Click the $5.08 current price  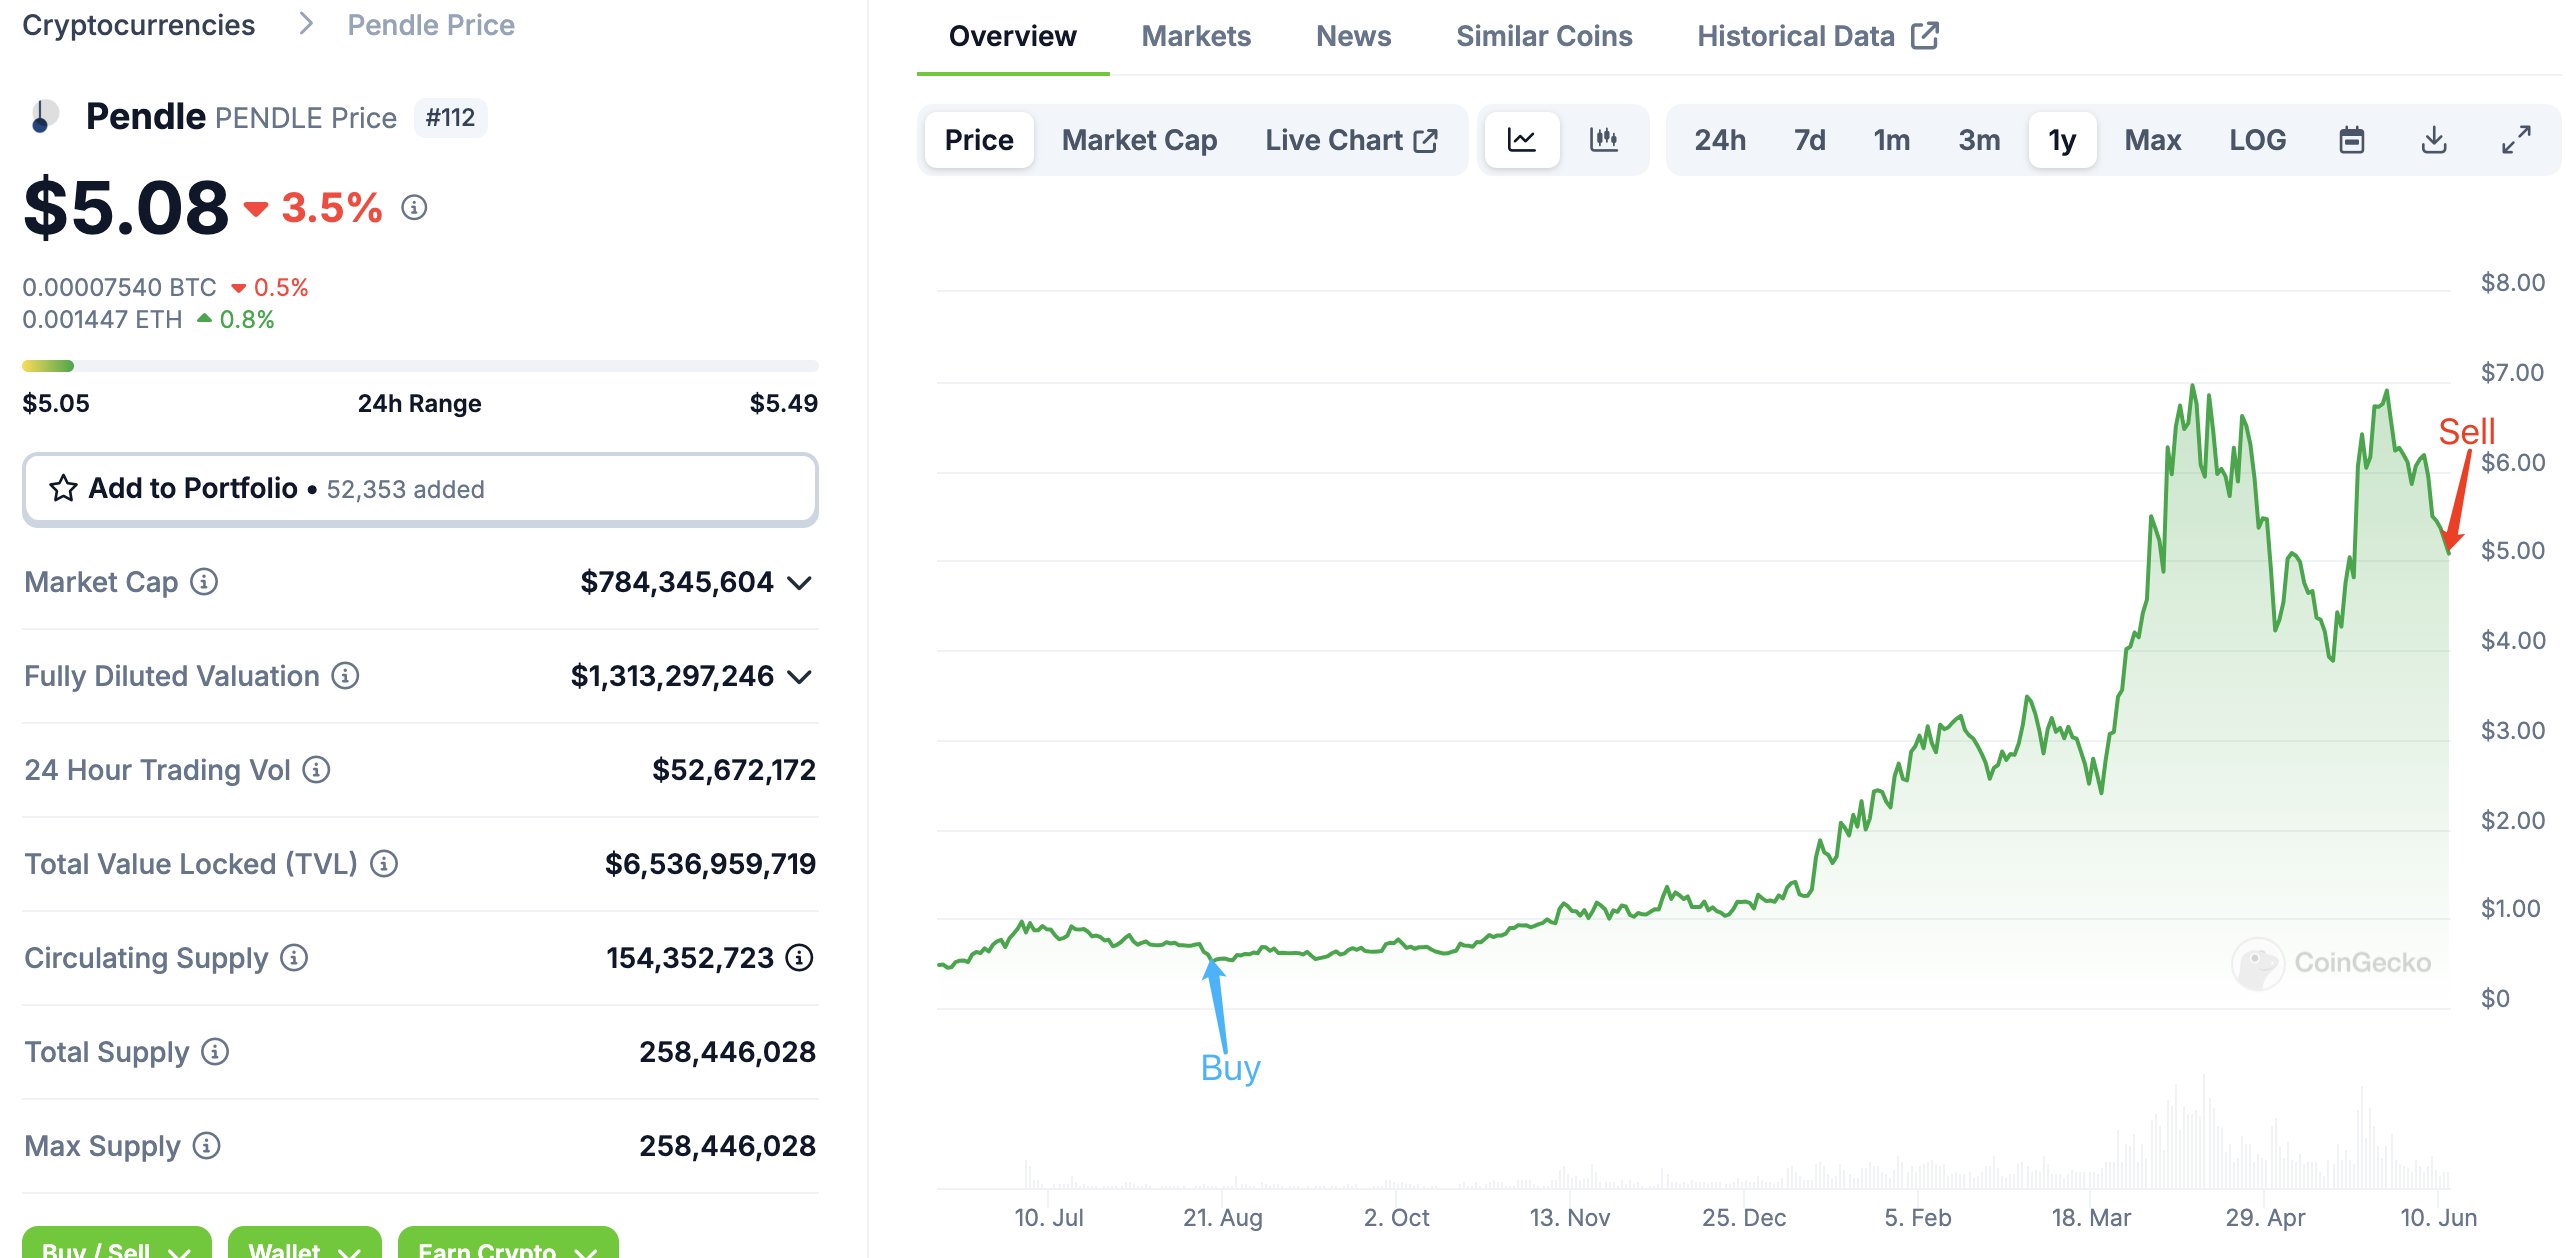(x=126, y=208)
